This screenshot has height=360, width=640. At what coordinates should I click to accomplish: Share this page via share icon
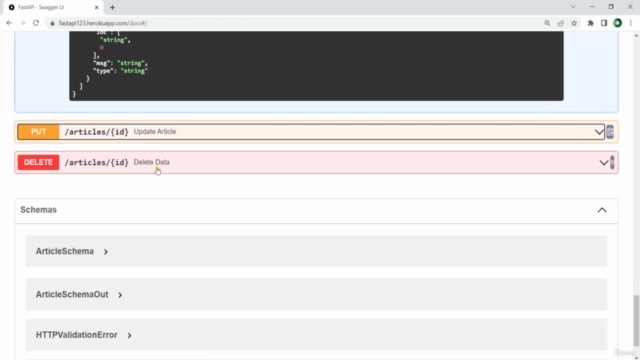(x=561, y=23)
